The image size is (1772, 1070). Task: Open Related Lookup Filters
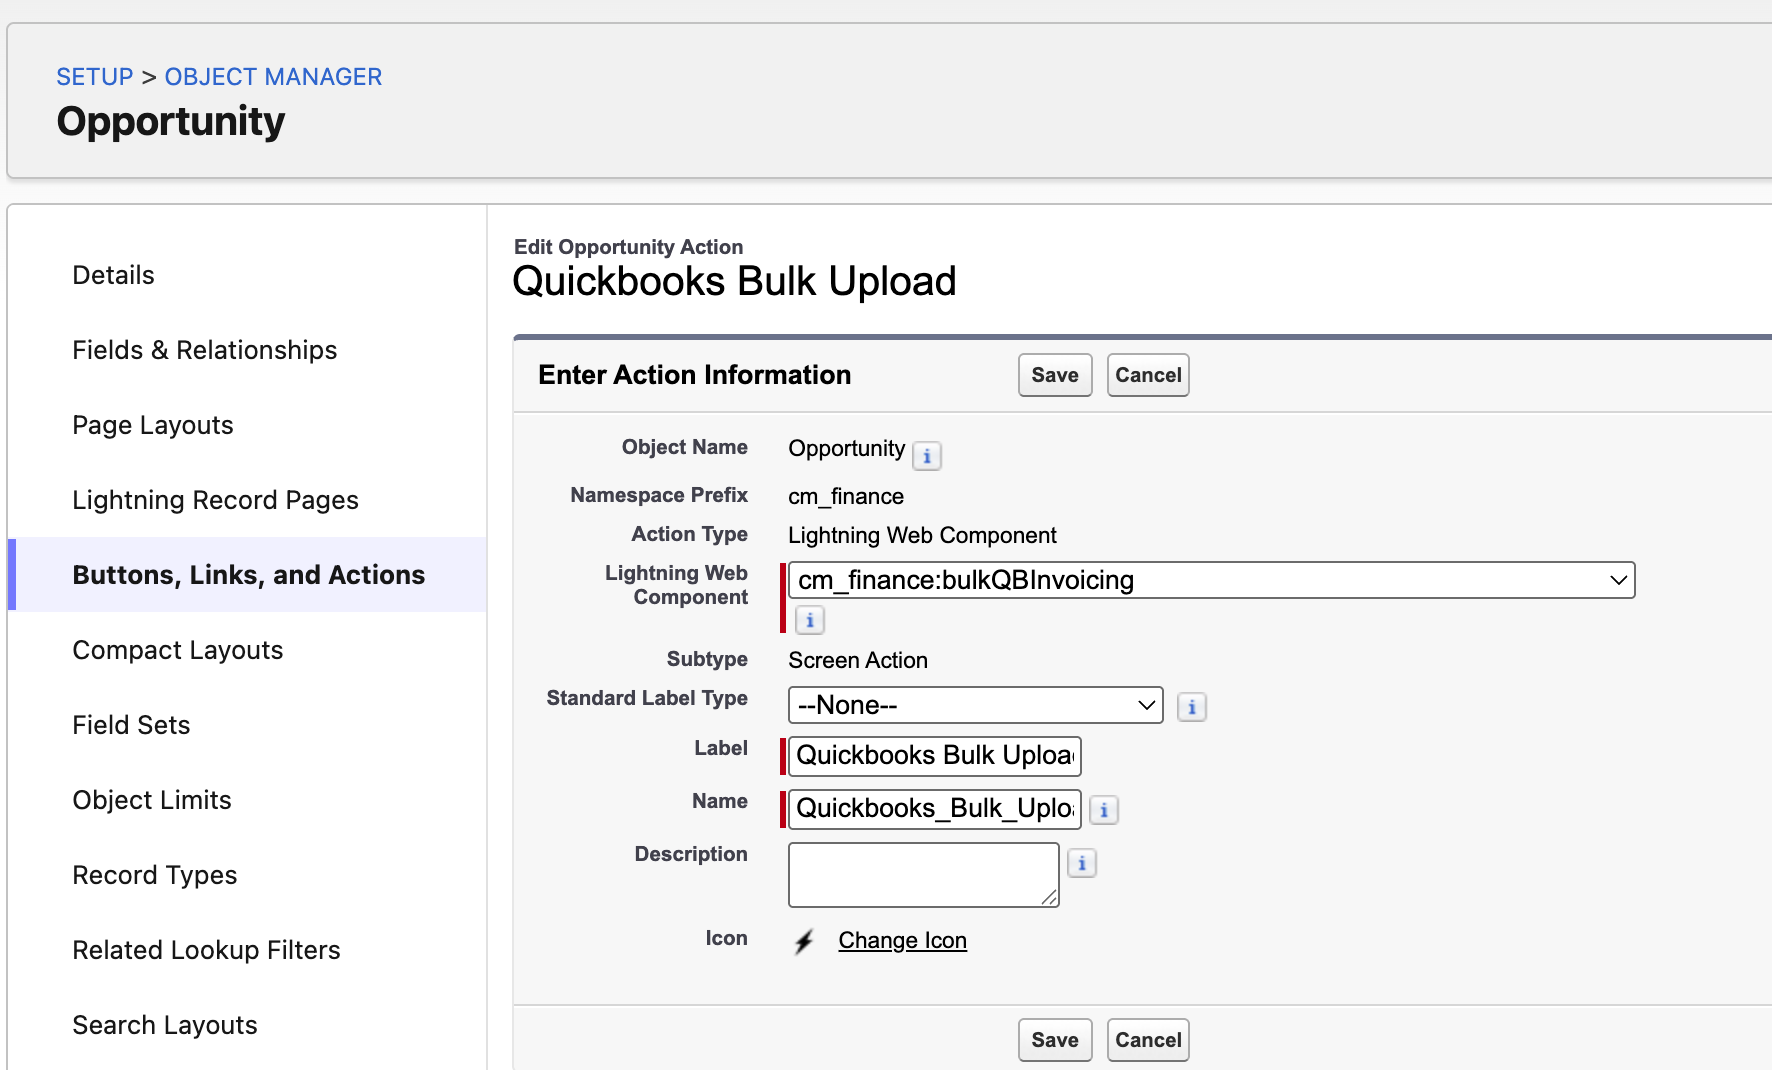207,950
